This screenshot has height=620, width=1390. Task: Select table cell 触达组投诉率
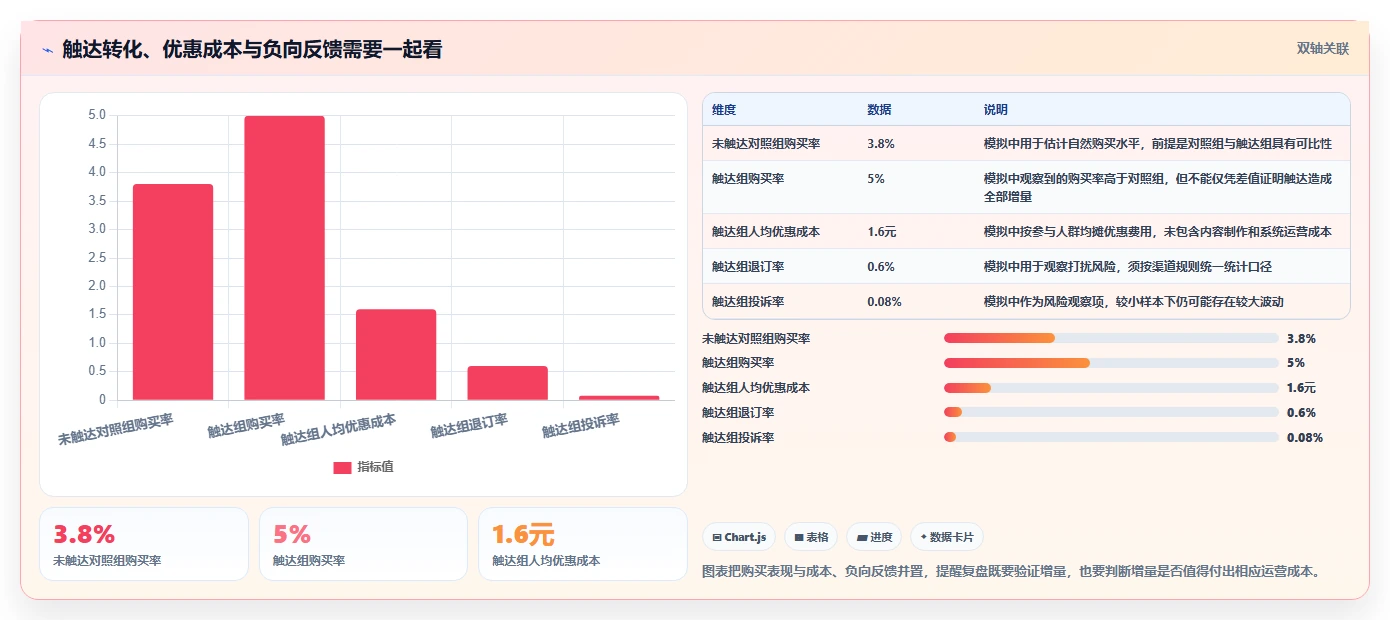[x=748, y=302]
